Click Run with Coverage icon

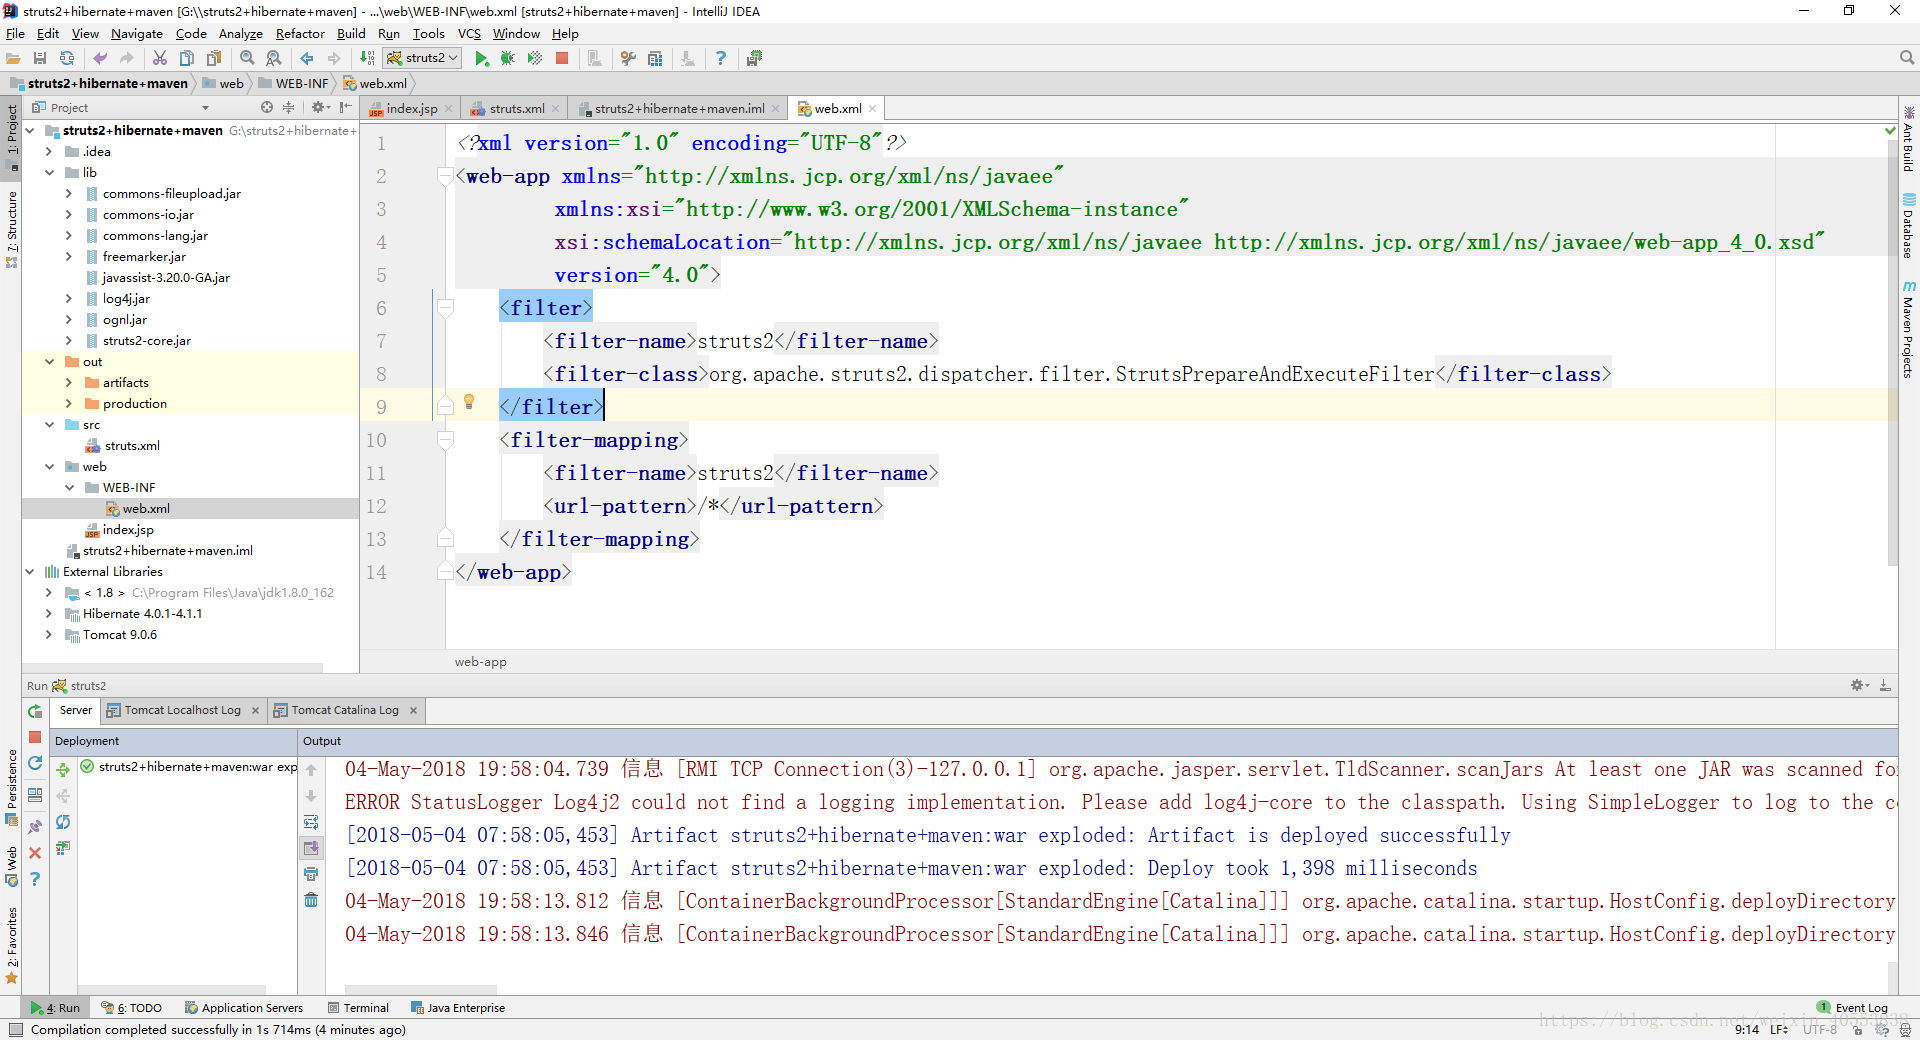pos(535,58)
